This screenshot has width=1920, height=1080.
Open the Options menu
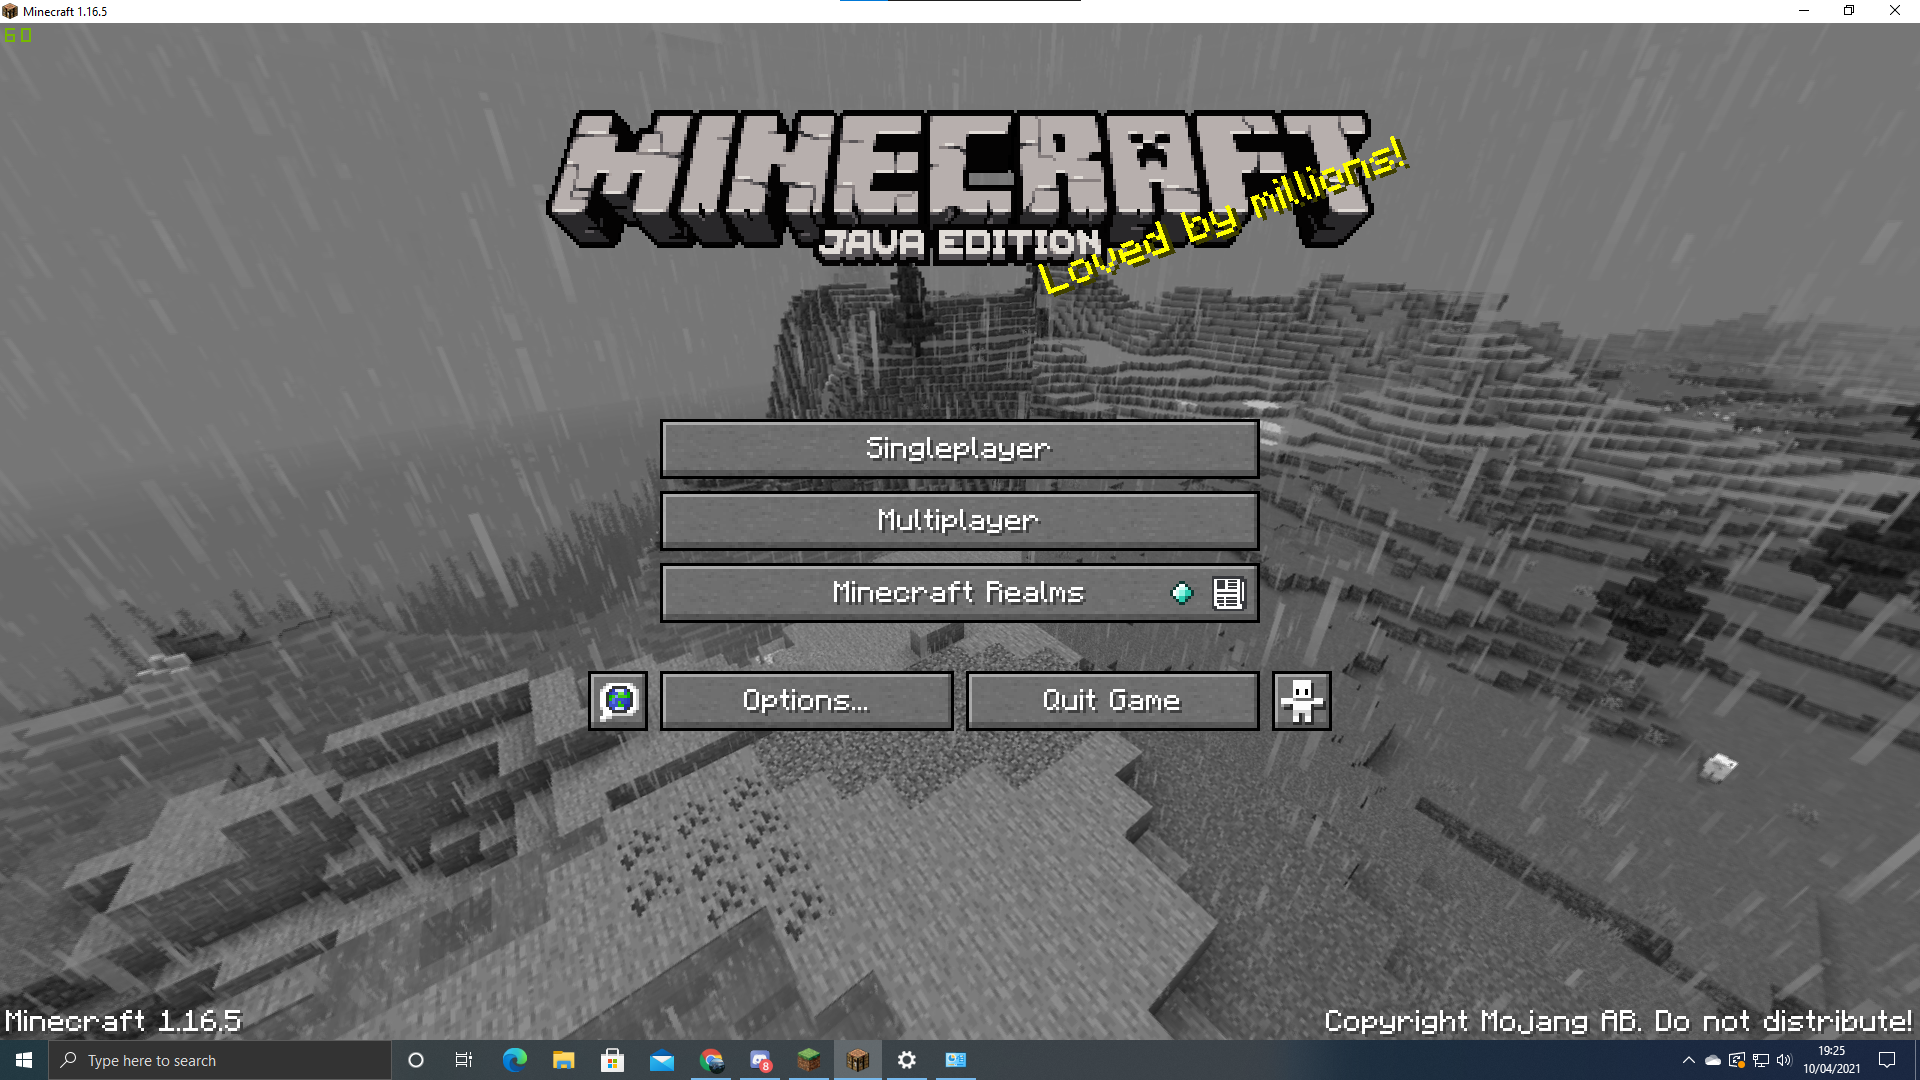point(806,701)
